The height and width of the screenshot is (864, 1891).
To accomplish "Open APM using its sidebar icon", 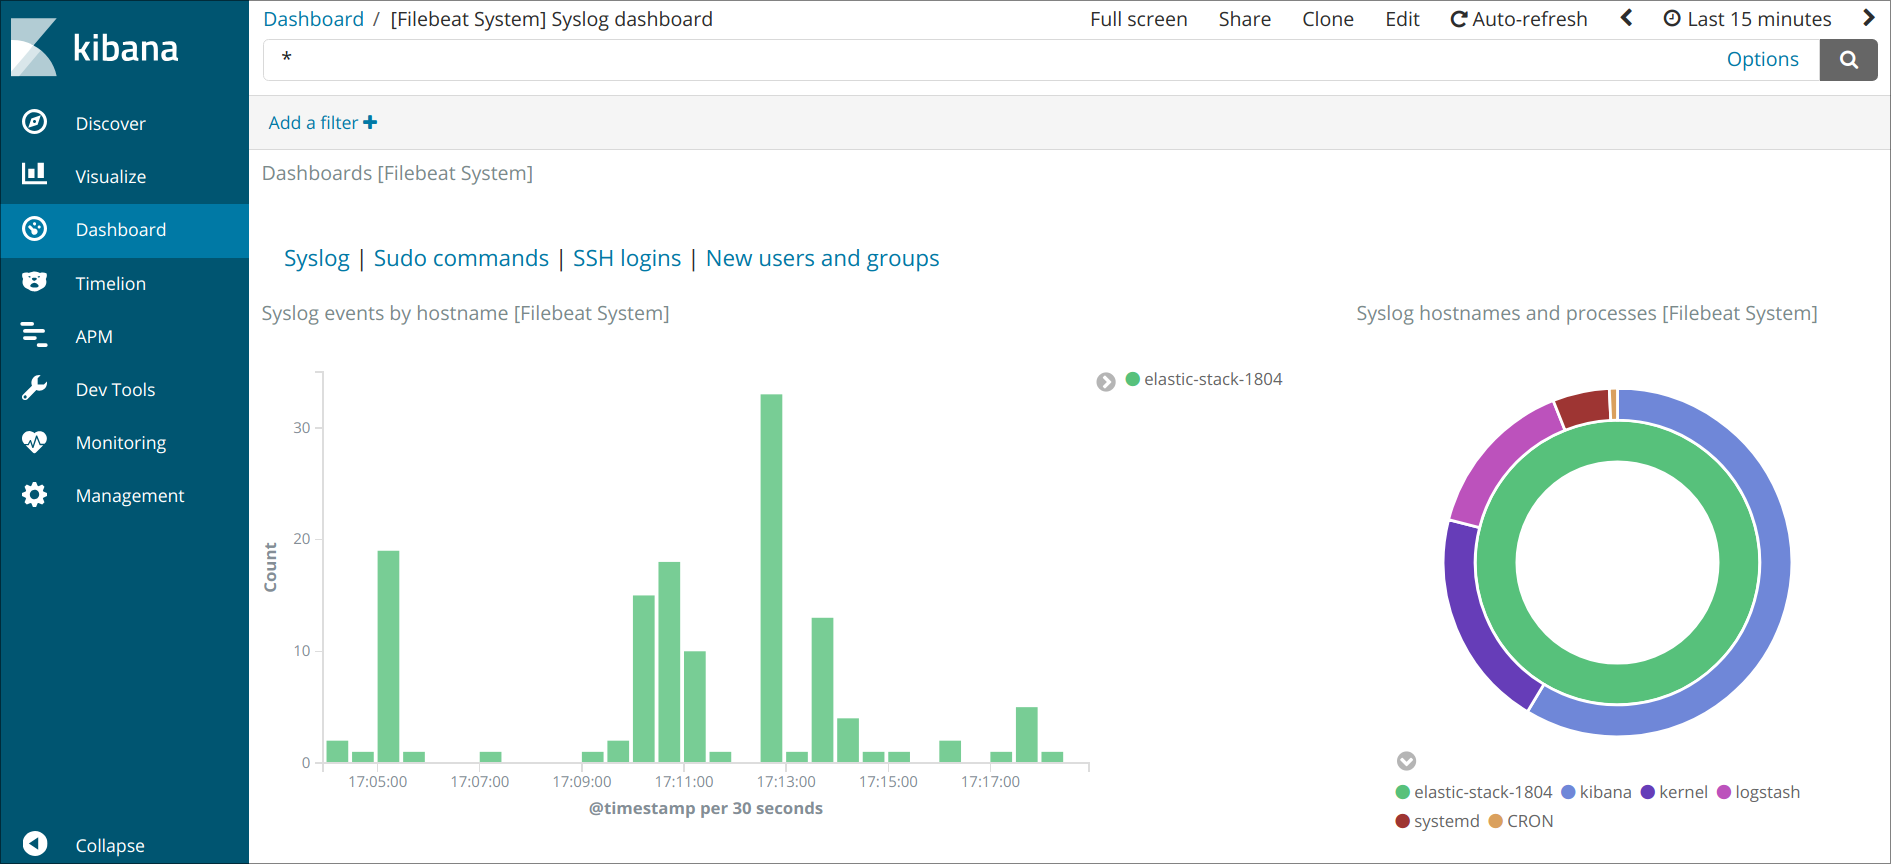I will click(34, 335).
